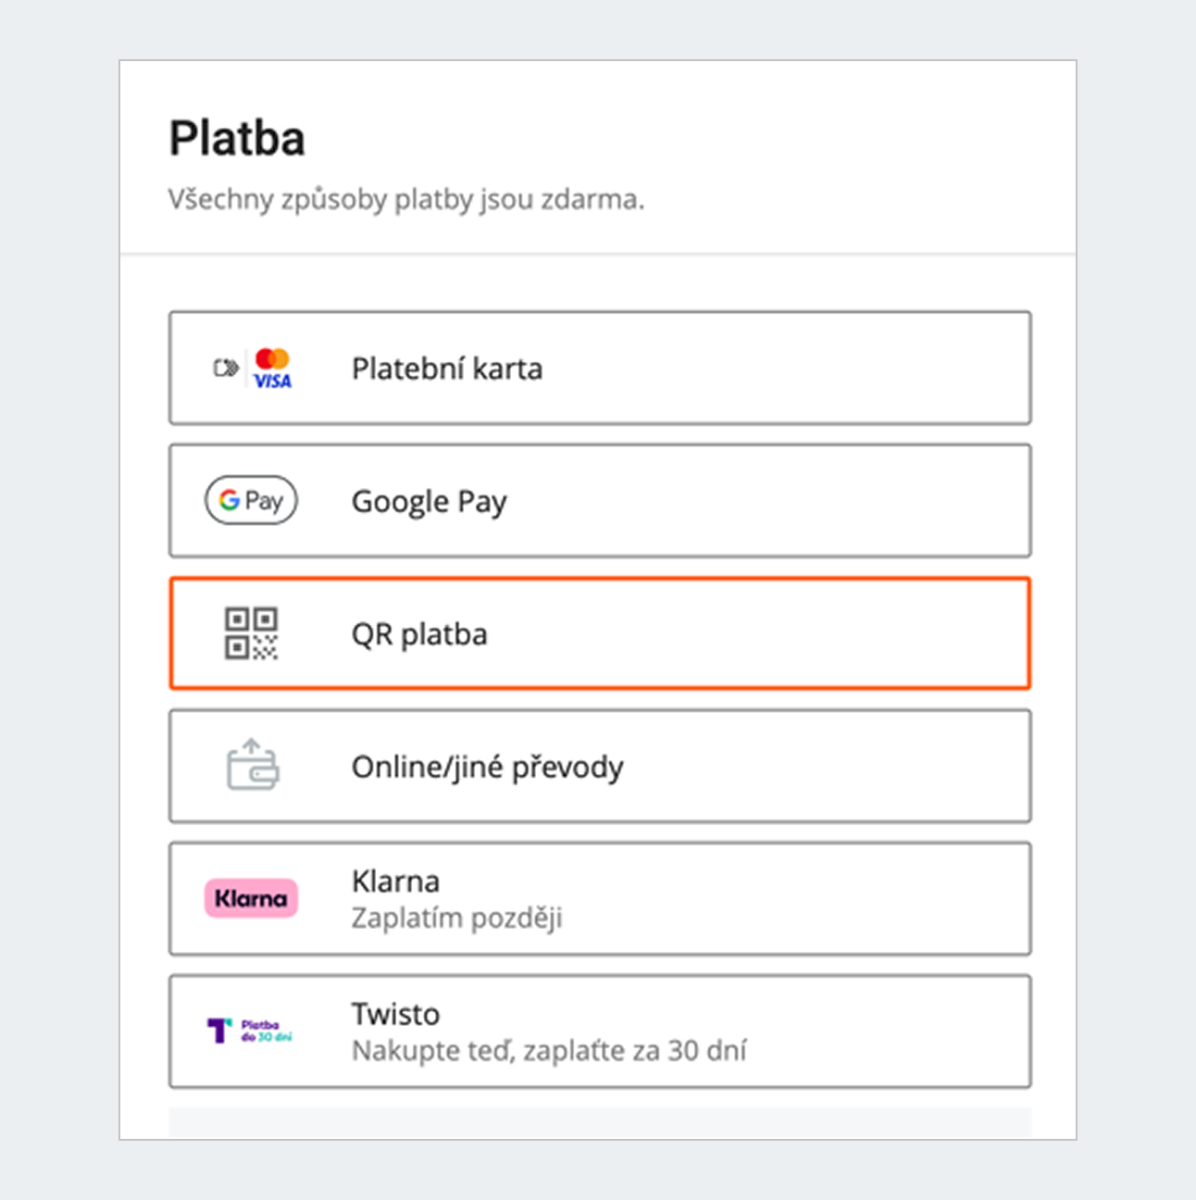The width and height of the screenshot is (1196, 1200).
Task: Click the partially visible row below Twisto
Action: [x=600, y=1122]
